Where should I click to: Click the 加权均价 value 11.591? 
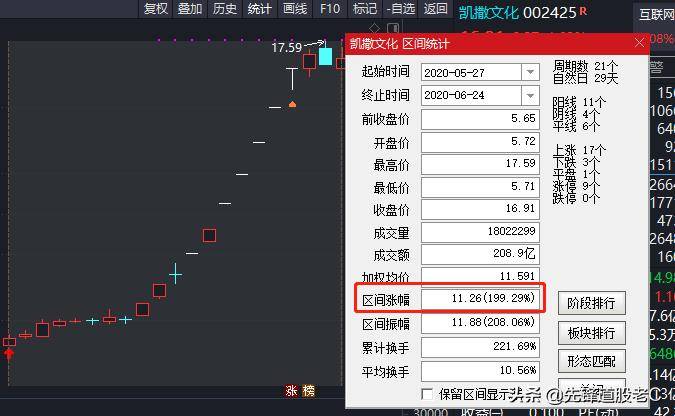480,276
